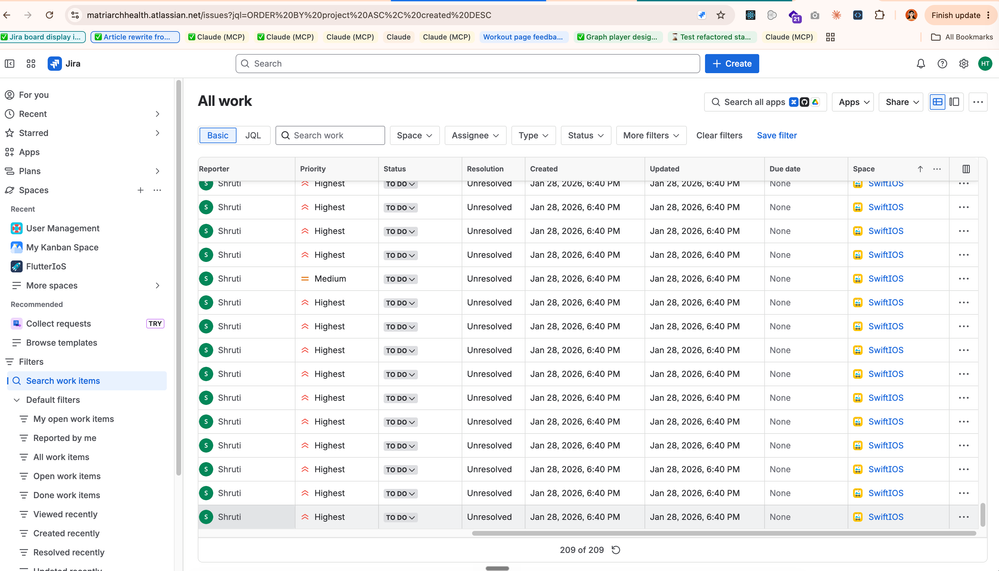This screenshot has height=571, width=999.
Task: Open Spaces section more options ellipsis
Action: point(157,190)
